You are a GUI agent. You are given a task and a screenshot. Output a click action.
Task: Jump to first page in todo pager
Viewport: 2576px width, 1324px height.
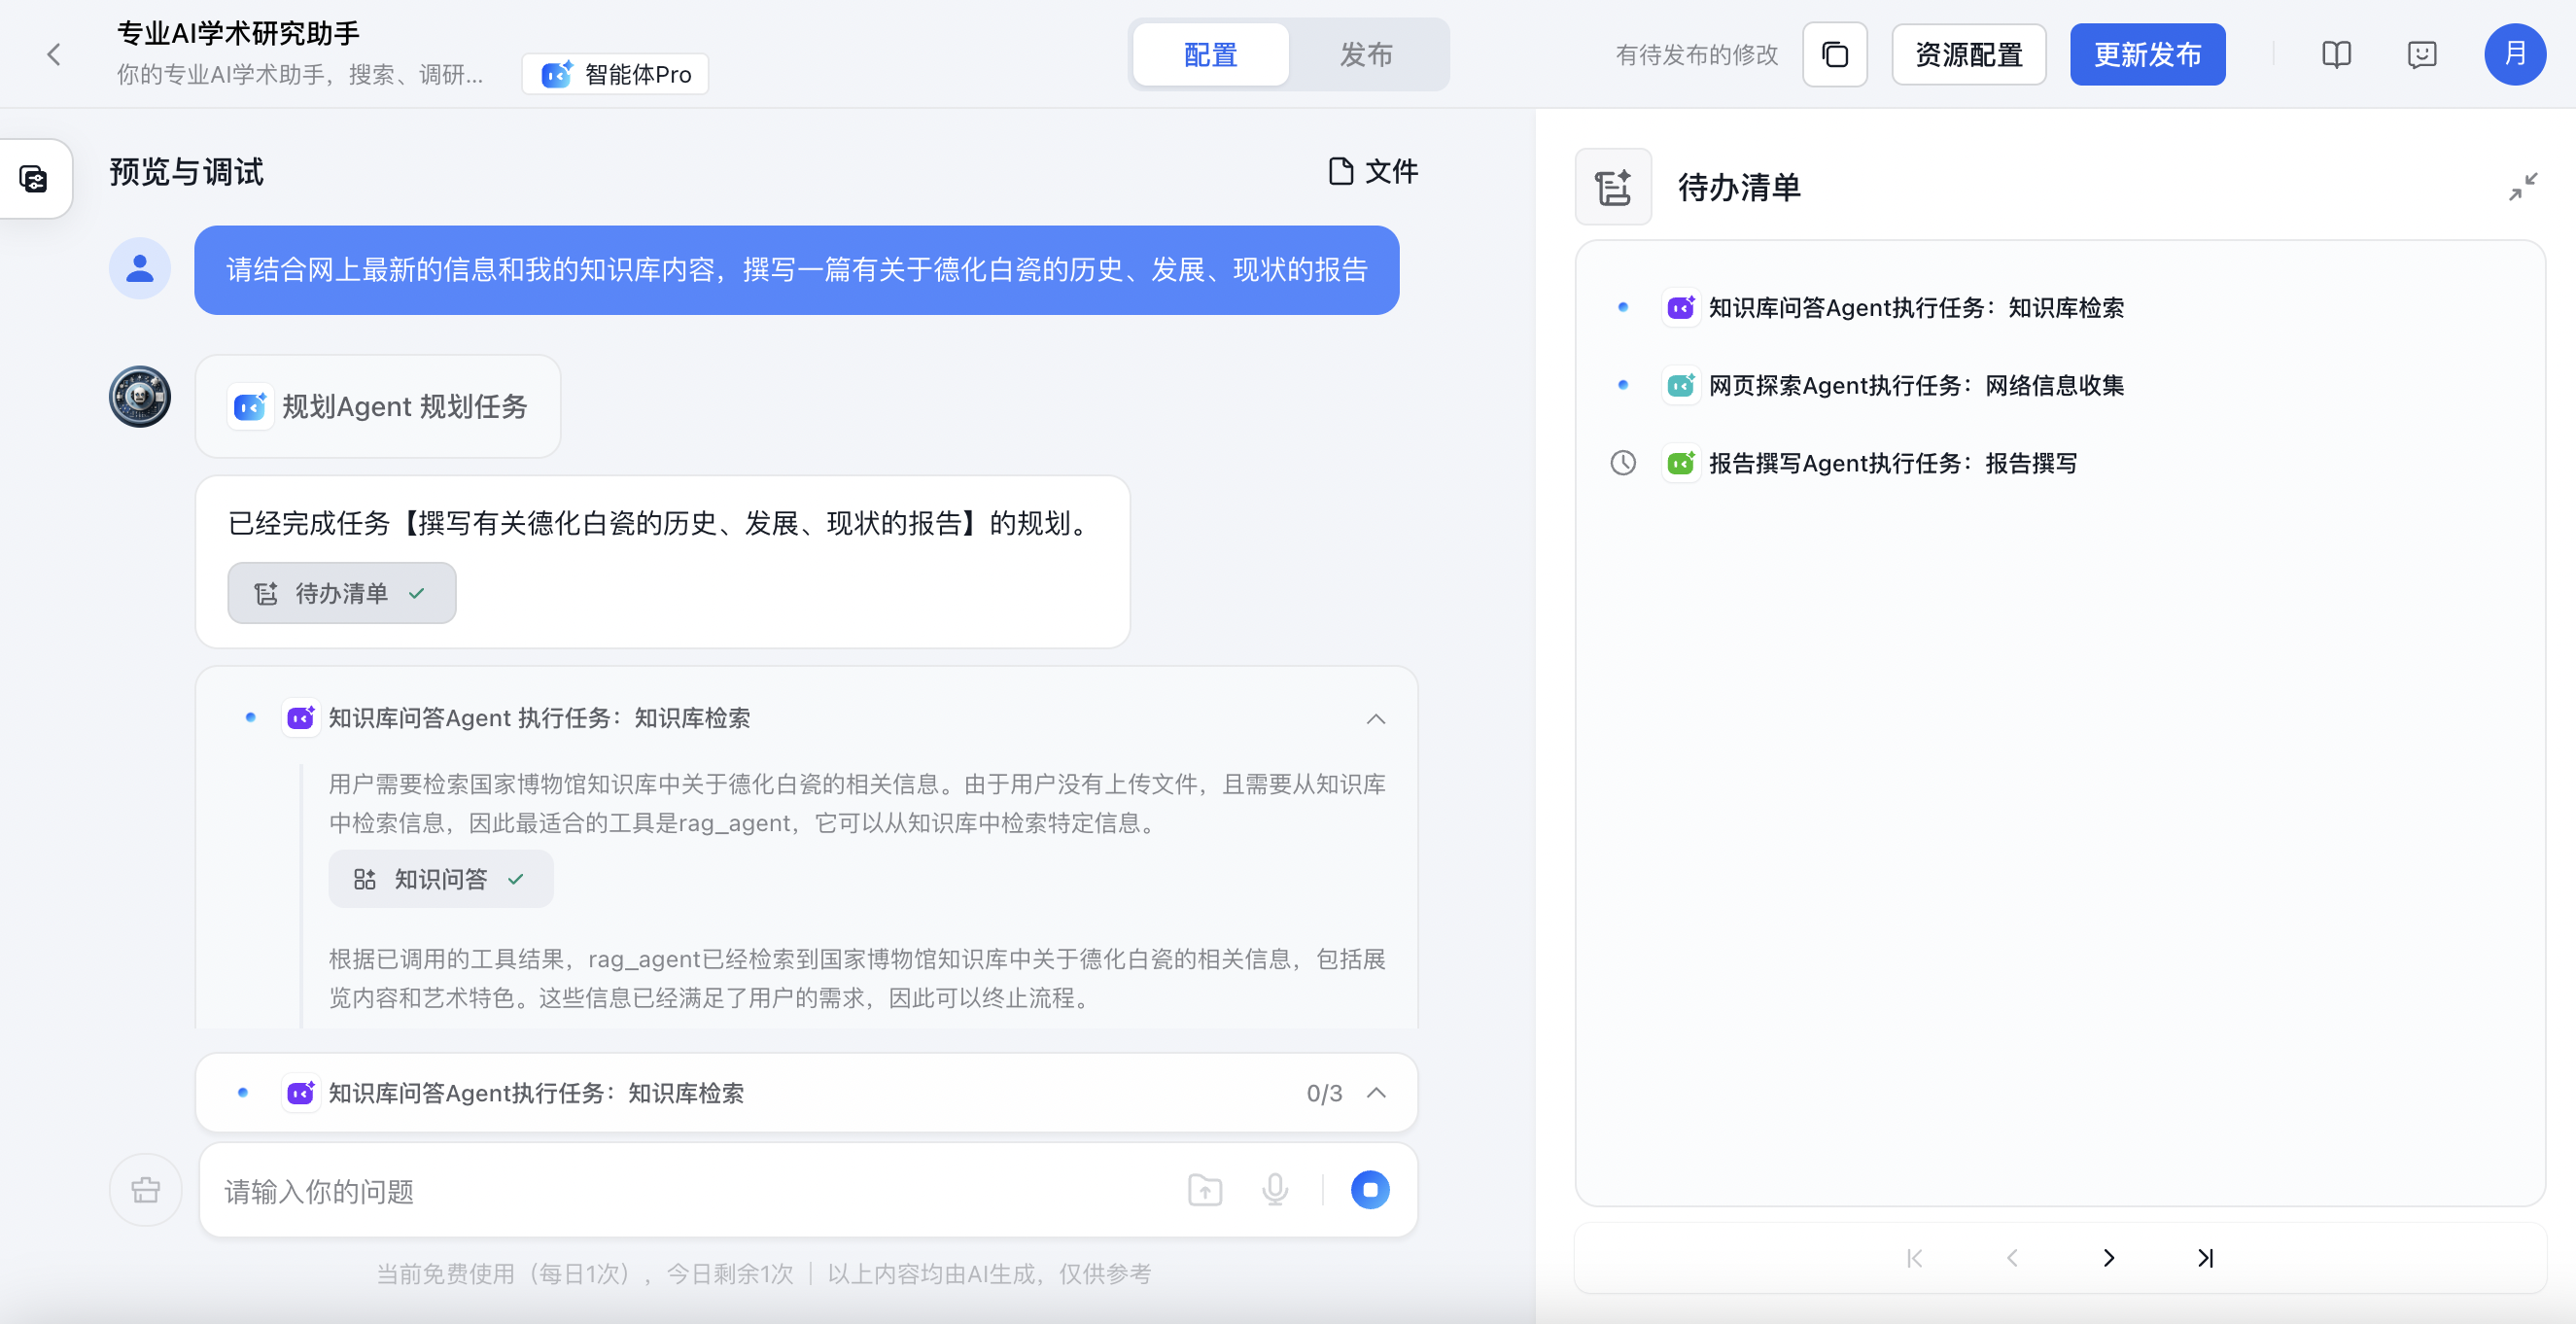(x=1915, y=1258)
